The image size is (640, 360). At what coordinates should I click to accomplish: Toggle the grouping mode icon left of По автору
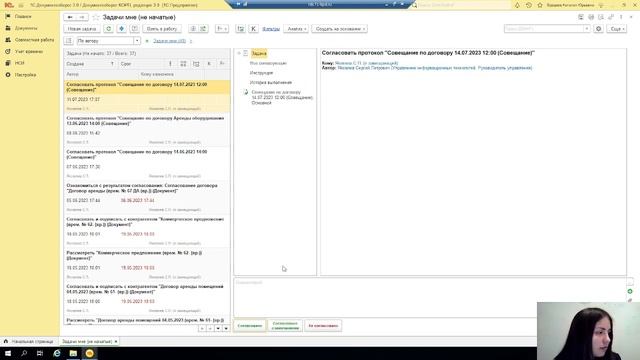pos(69,41)
